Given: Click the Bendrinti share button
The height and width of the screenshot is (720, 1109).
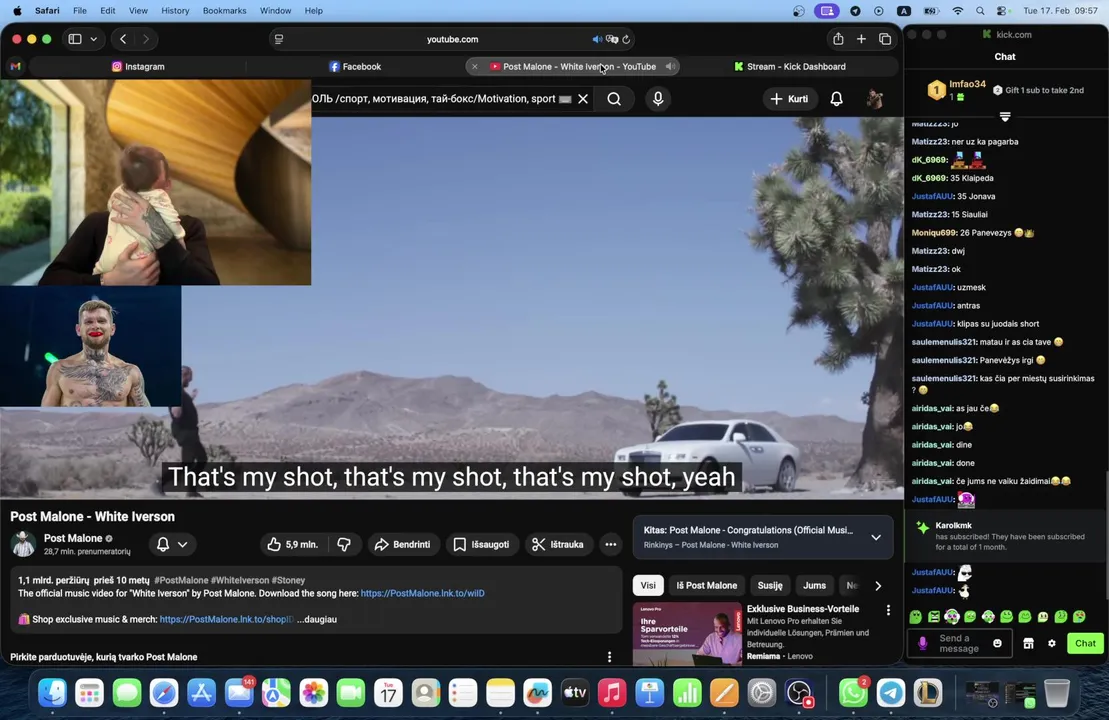Looking at the screenshot, I should coord(402,545).
